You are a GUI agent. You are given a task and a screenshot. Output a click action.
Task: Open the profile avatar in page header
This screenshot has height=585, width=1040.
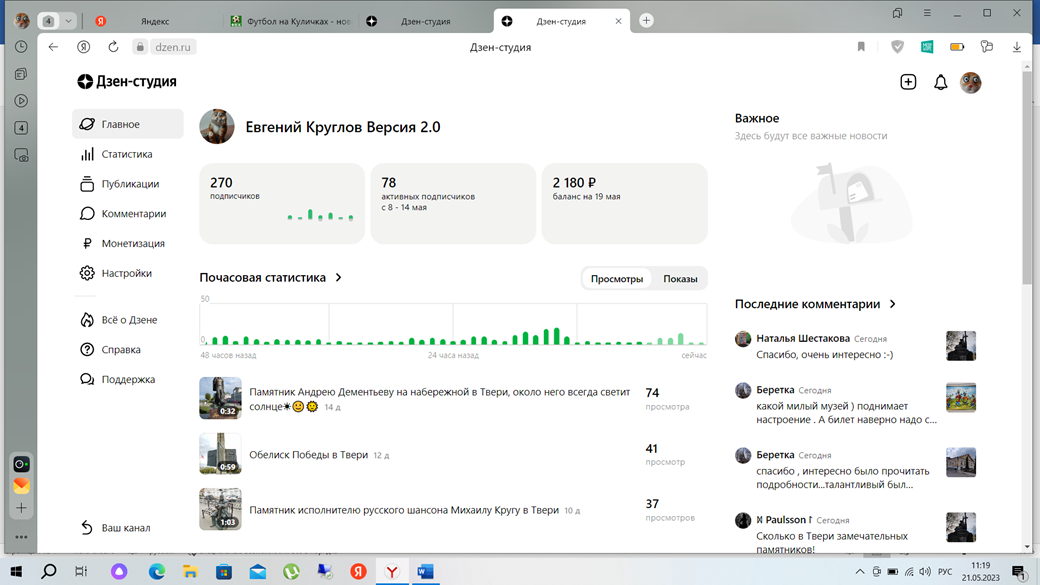click(970, 82)
